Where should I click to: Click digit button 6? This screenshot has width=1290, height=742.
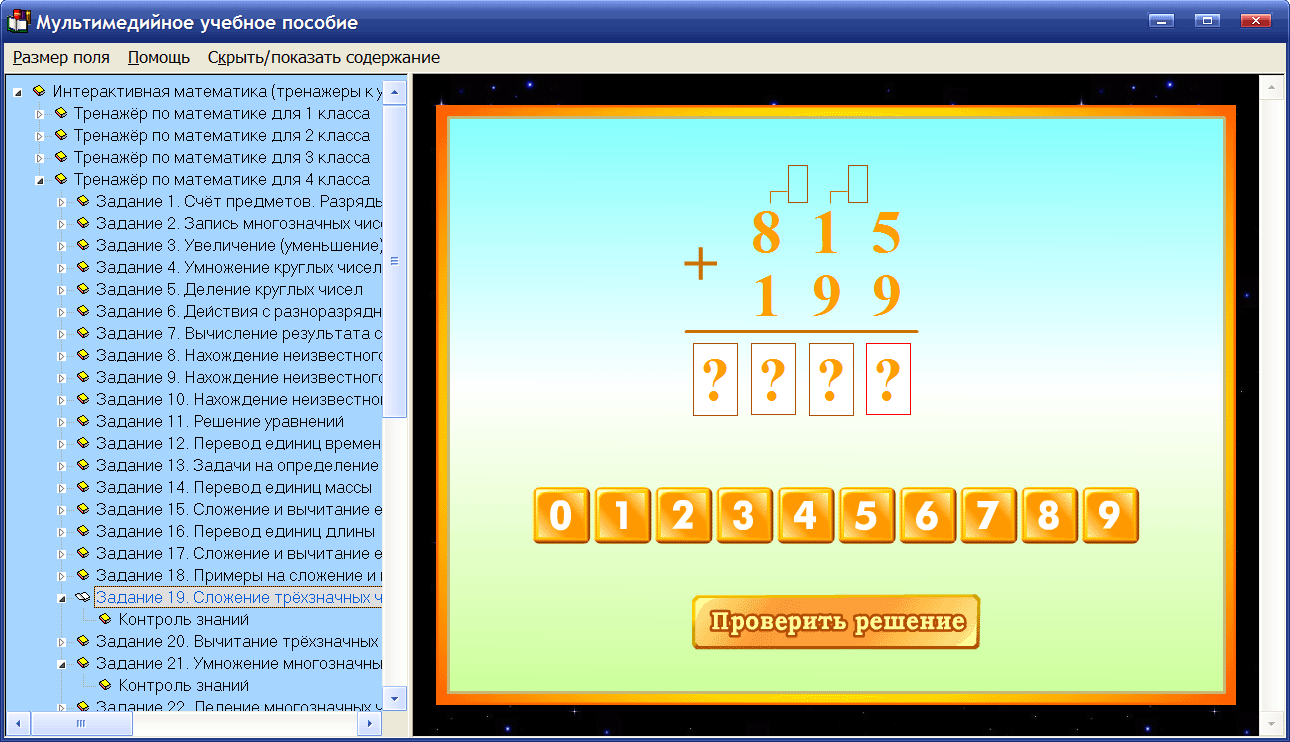pyautogui.click(x=927, y=515)
